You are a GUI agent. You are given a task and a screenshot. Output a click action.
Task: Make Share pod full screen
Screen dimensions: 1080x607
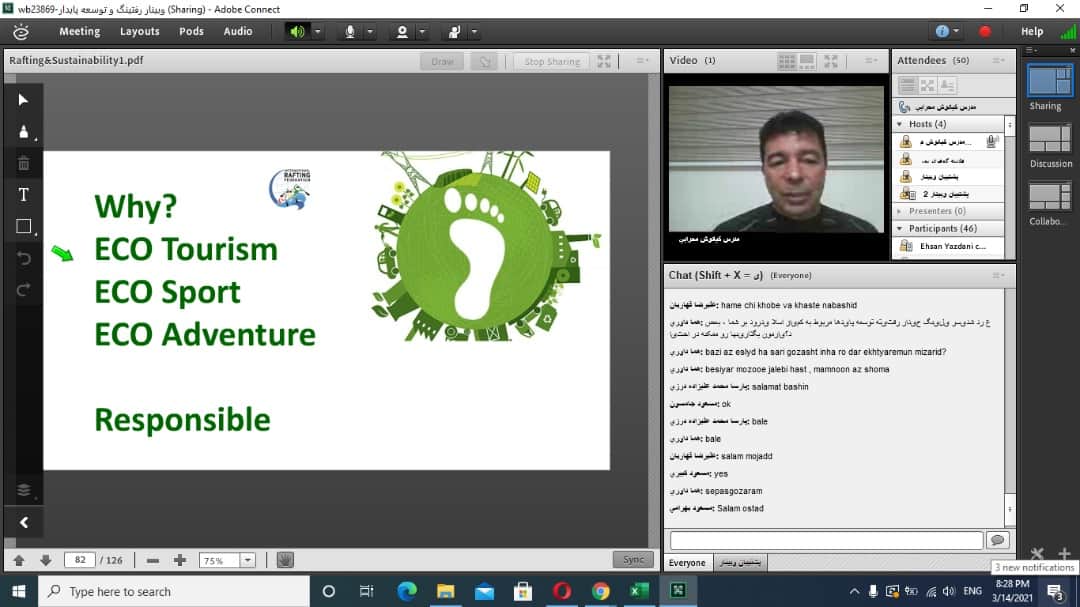point(604,61)
